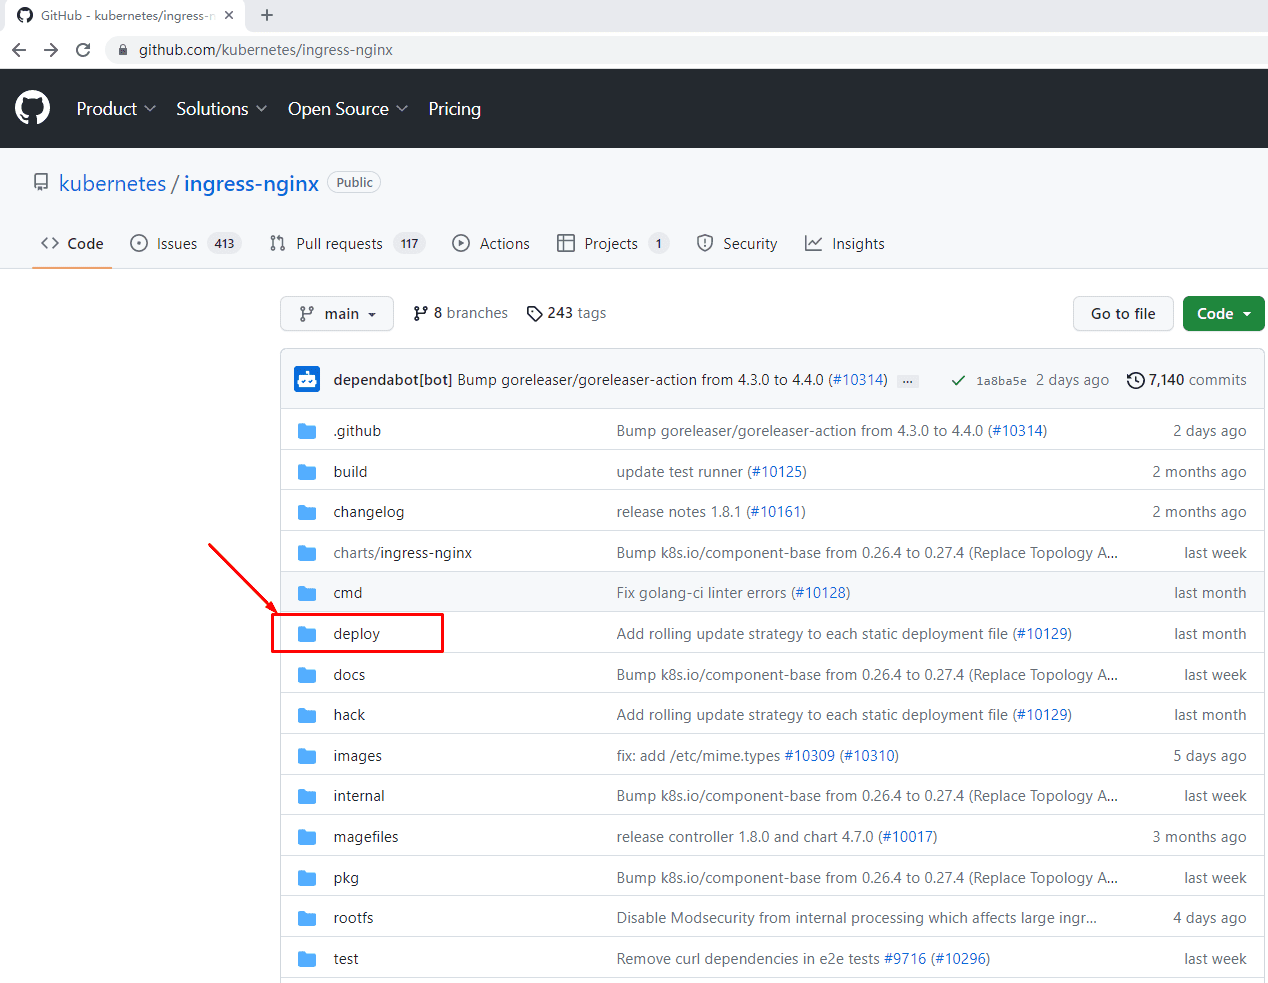Click the rootfs folder icon
Viewport: 1268px width, 983px height.
pos(307,918)
